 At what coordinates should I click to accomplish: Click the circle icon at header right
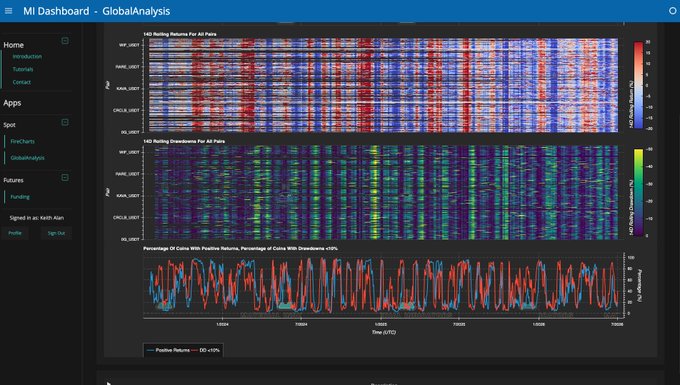click(x=673, y=11)
